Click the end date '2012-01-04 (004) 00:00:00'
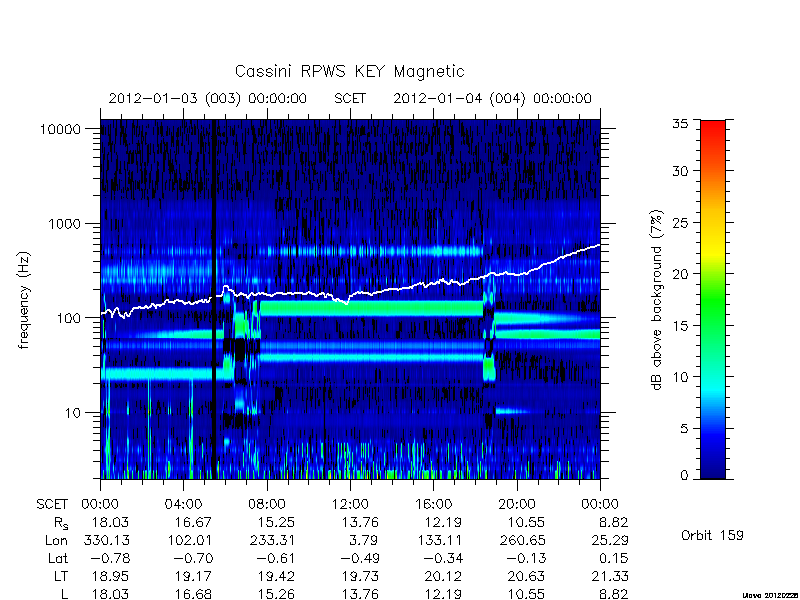 (492, 98)
